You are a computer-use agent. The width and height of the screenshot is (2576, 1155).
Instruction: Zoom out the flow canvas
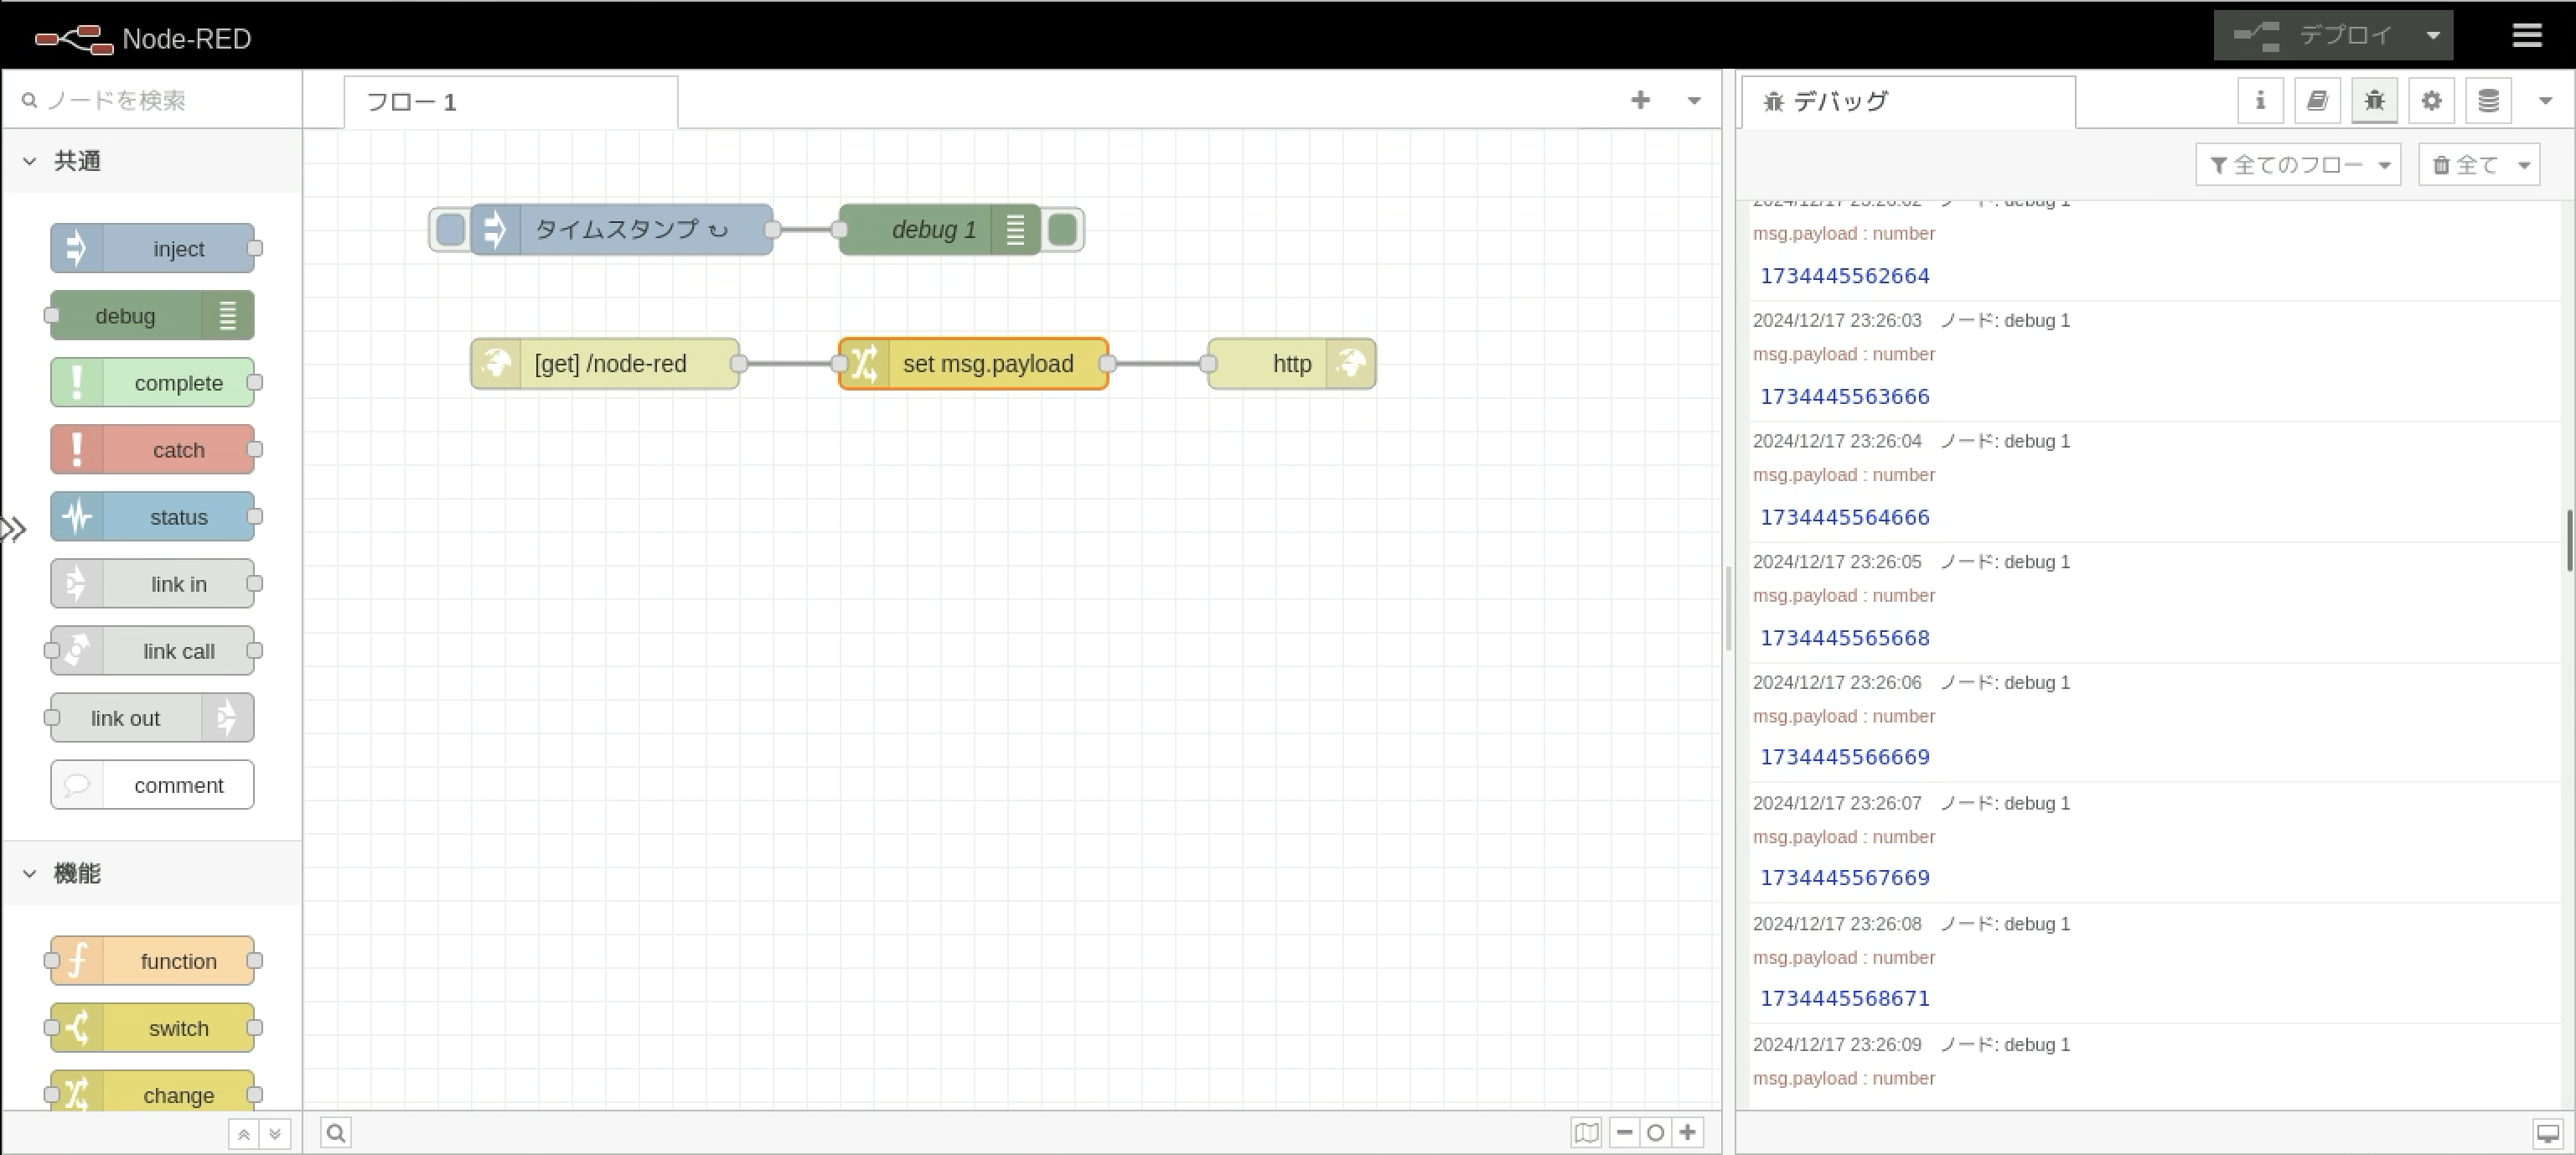coord(1624,1133)
